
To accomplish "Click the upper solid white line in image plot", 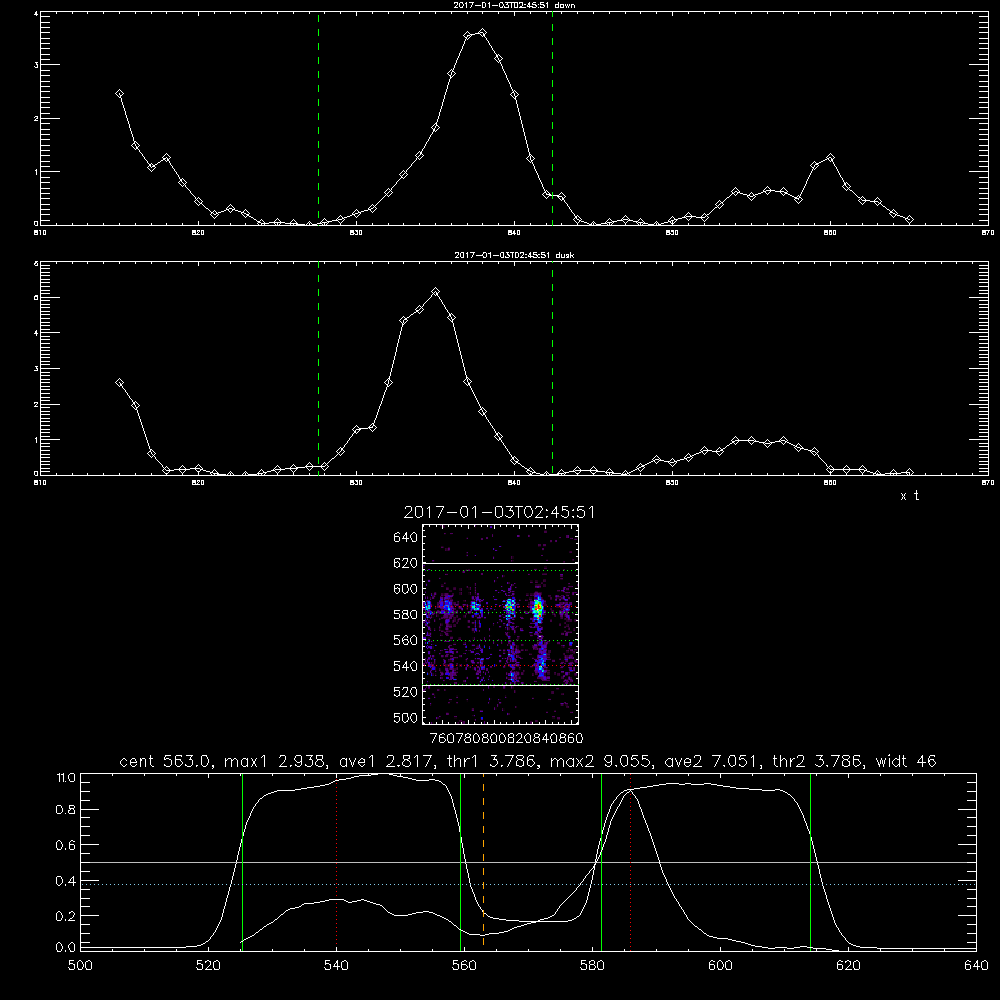I will (500, 564).
